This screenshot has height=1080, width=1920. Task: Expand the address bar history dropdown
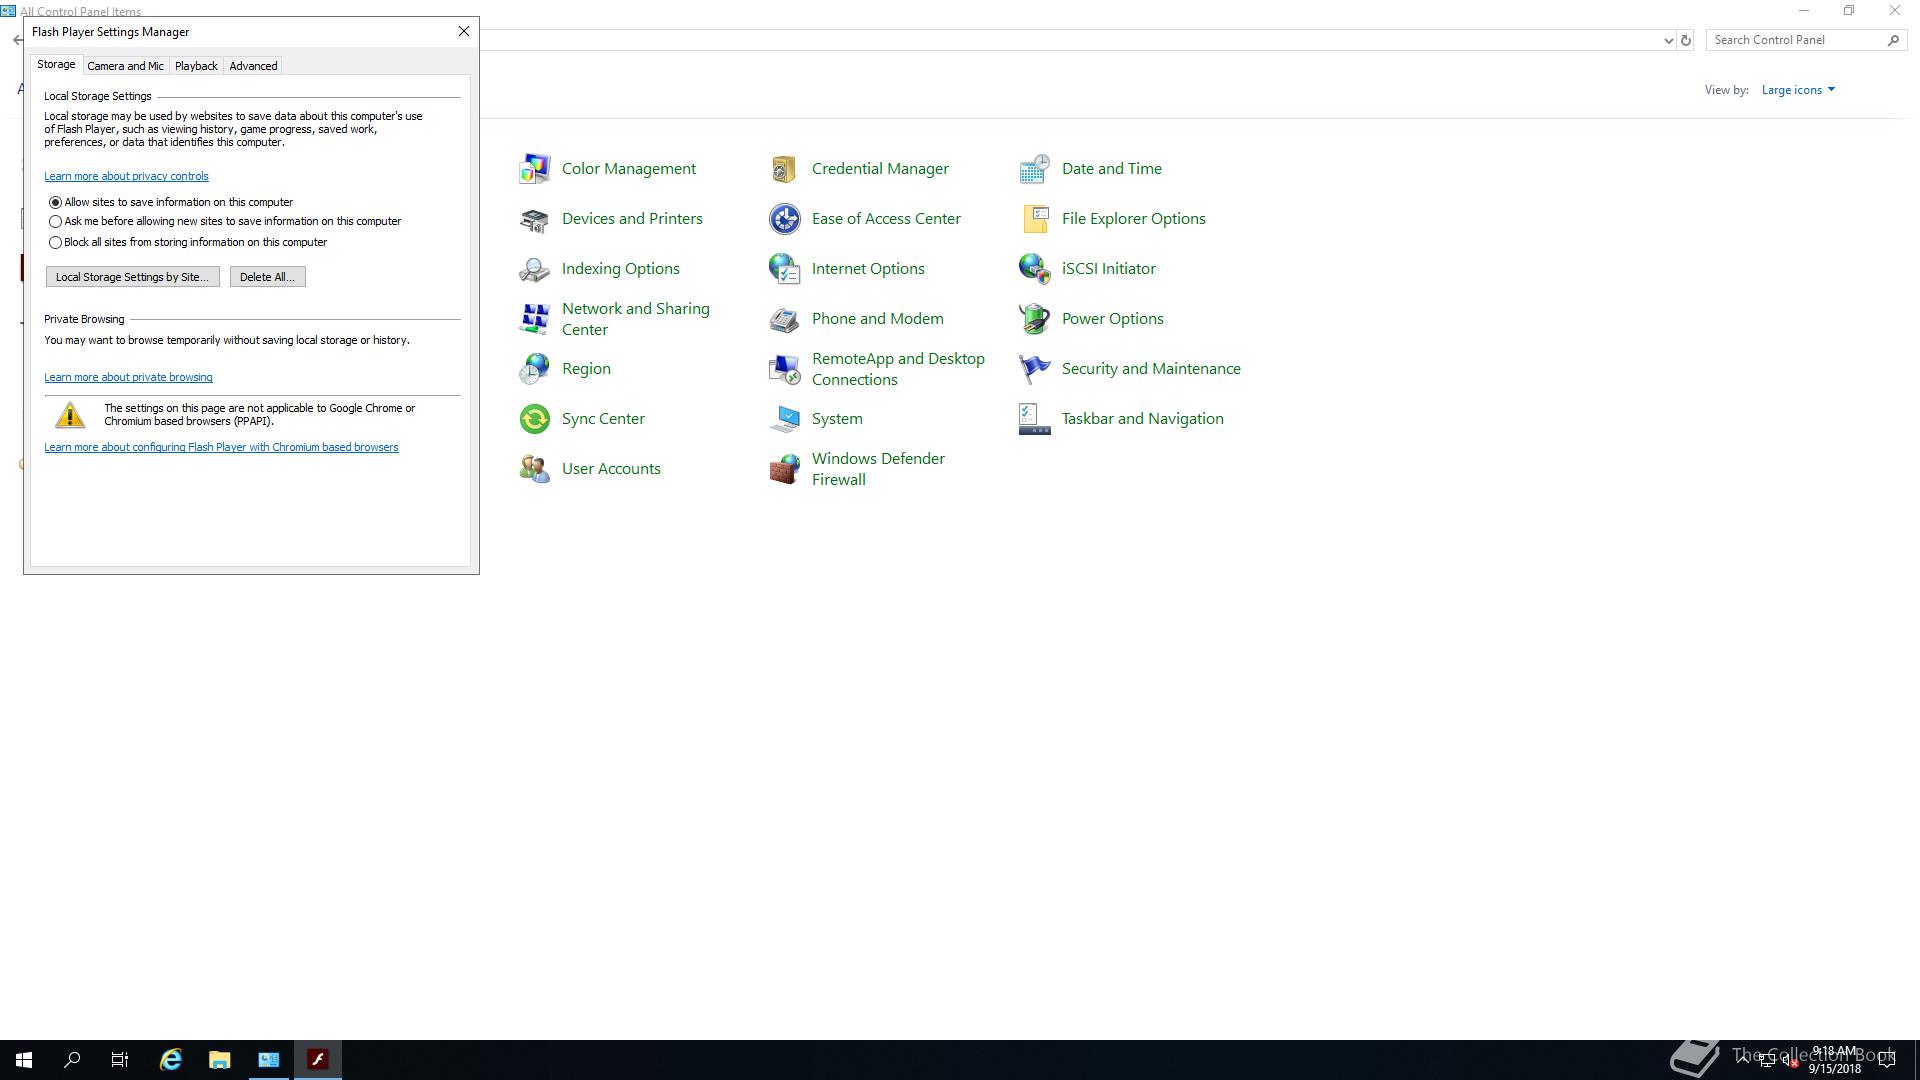coord(1668,40)
